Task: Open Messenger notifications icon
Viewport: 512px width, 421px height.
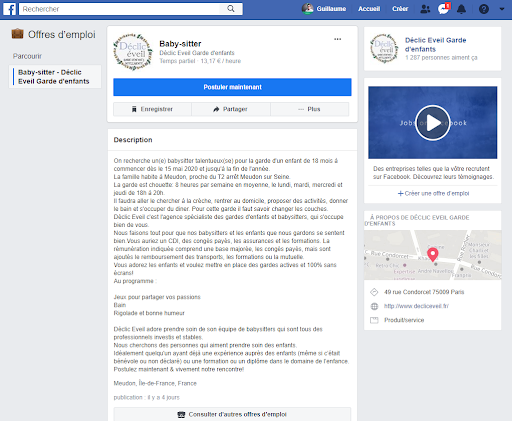Action: [443, 9]
